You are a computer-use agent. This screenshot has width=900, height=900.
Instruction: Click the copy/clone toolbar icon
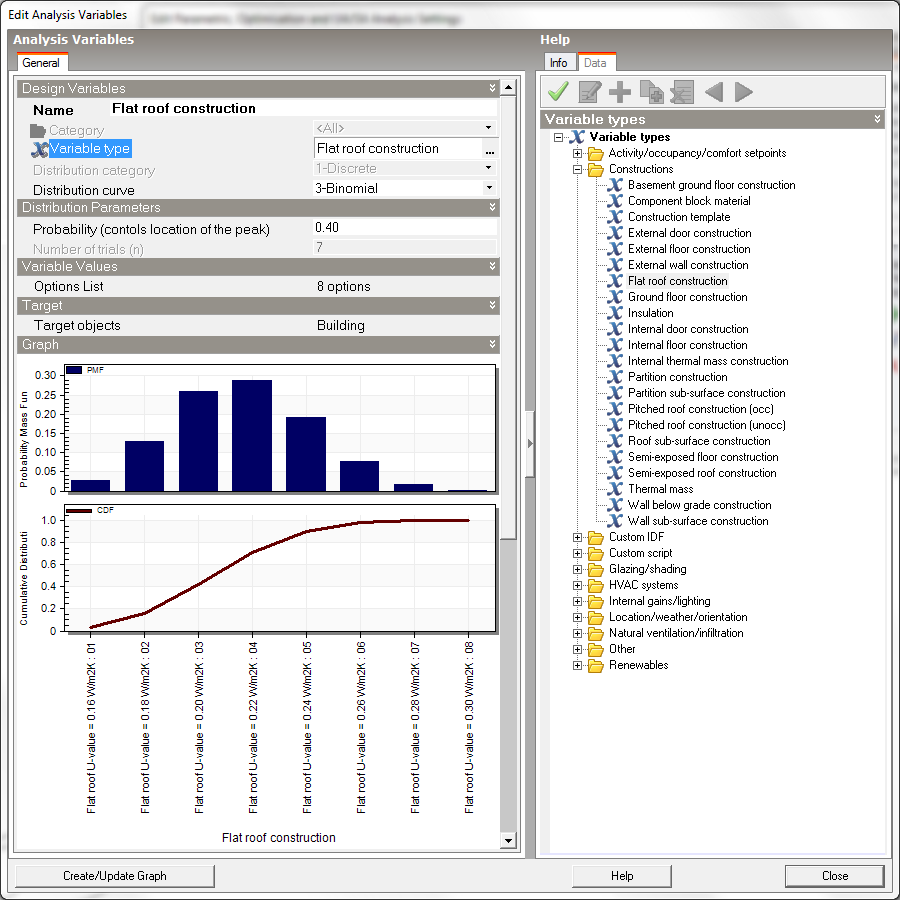coord(651,93)
